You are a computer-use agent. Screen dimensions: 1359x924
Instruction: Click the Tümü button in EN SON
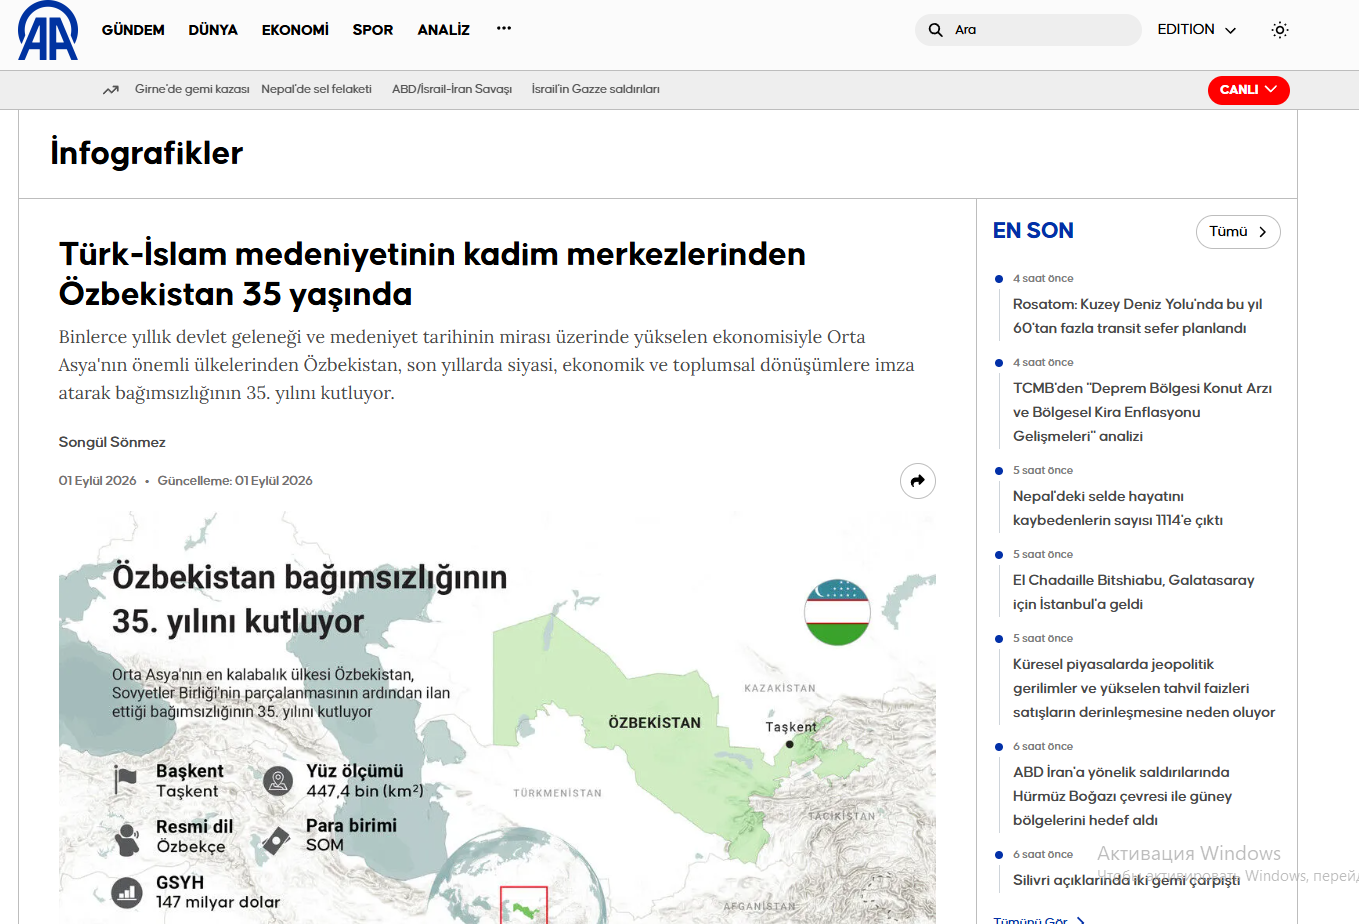(x=1238, y=232)
